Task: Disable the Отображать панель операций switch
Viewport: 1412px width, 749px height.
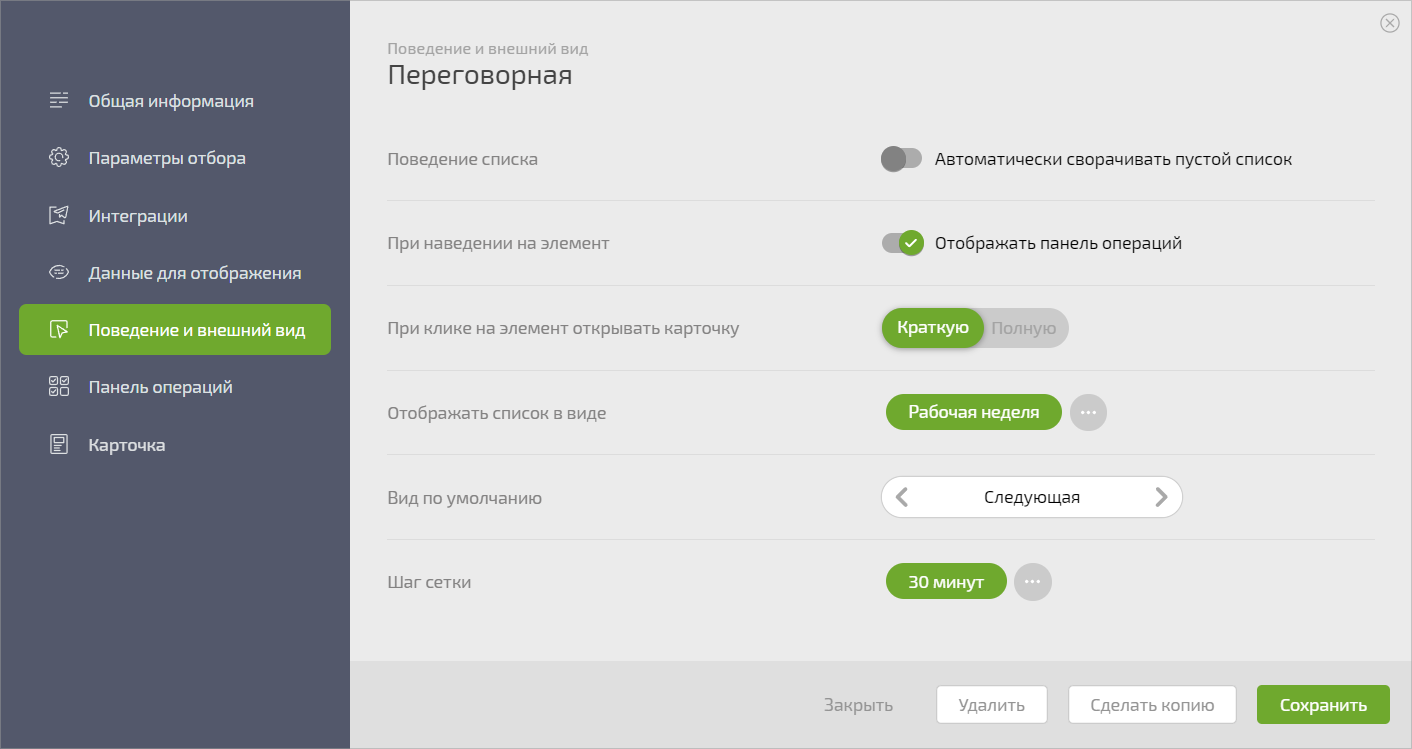Action: pos(901,243)
